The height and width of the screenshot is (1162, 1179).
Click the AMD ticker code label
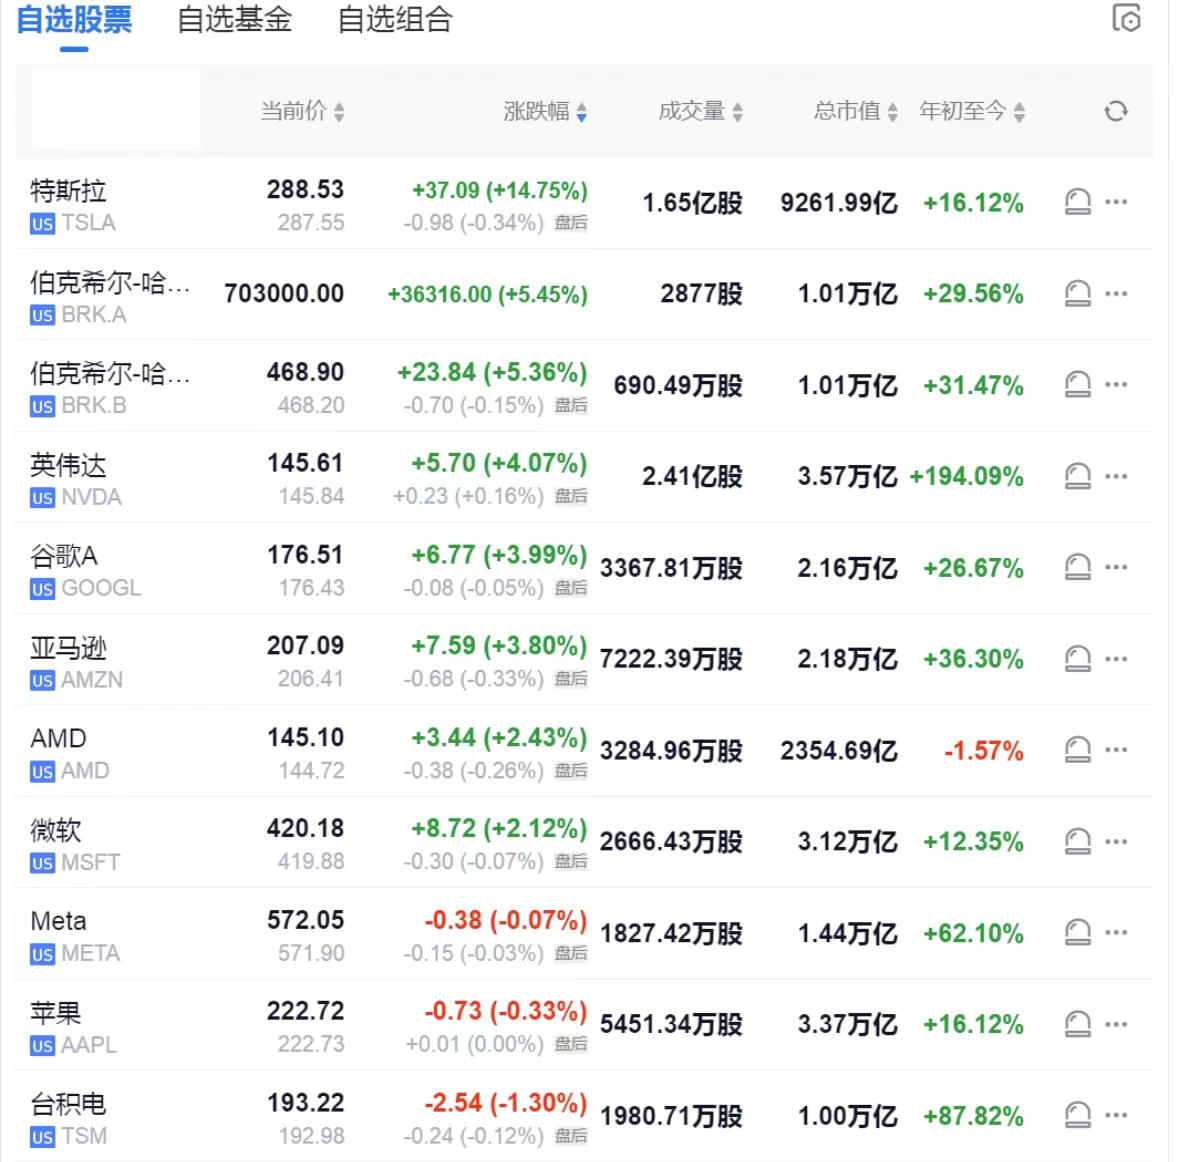point(86,770)
